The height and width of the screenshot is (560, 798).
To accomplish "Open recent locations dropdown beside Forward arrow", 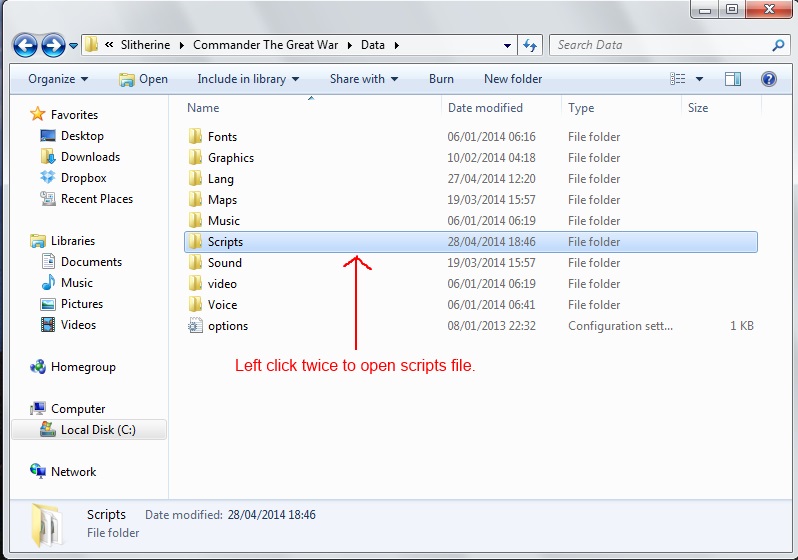I will pyautogui.click(x=73, y=46).
